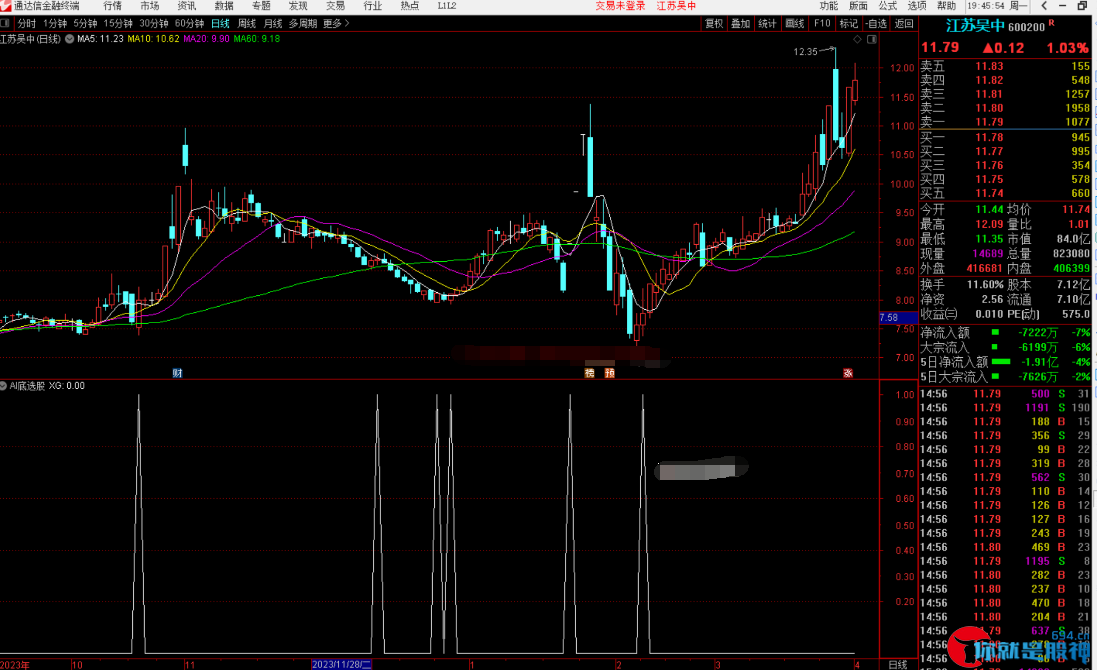The width and height of the screenshot is (1097, 670).
Task: Open the 市场 menu
Action: pos(150,6)
